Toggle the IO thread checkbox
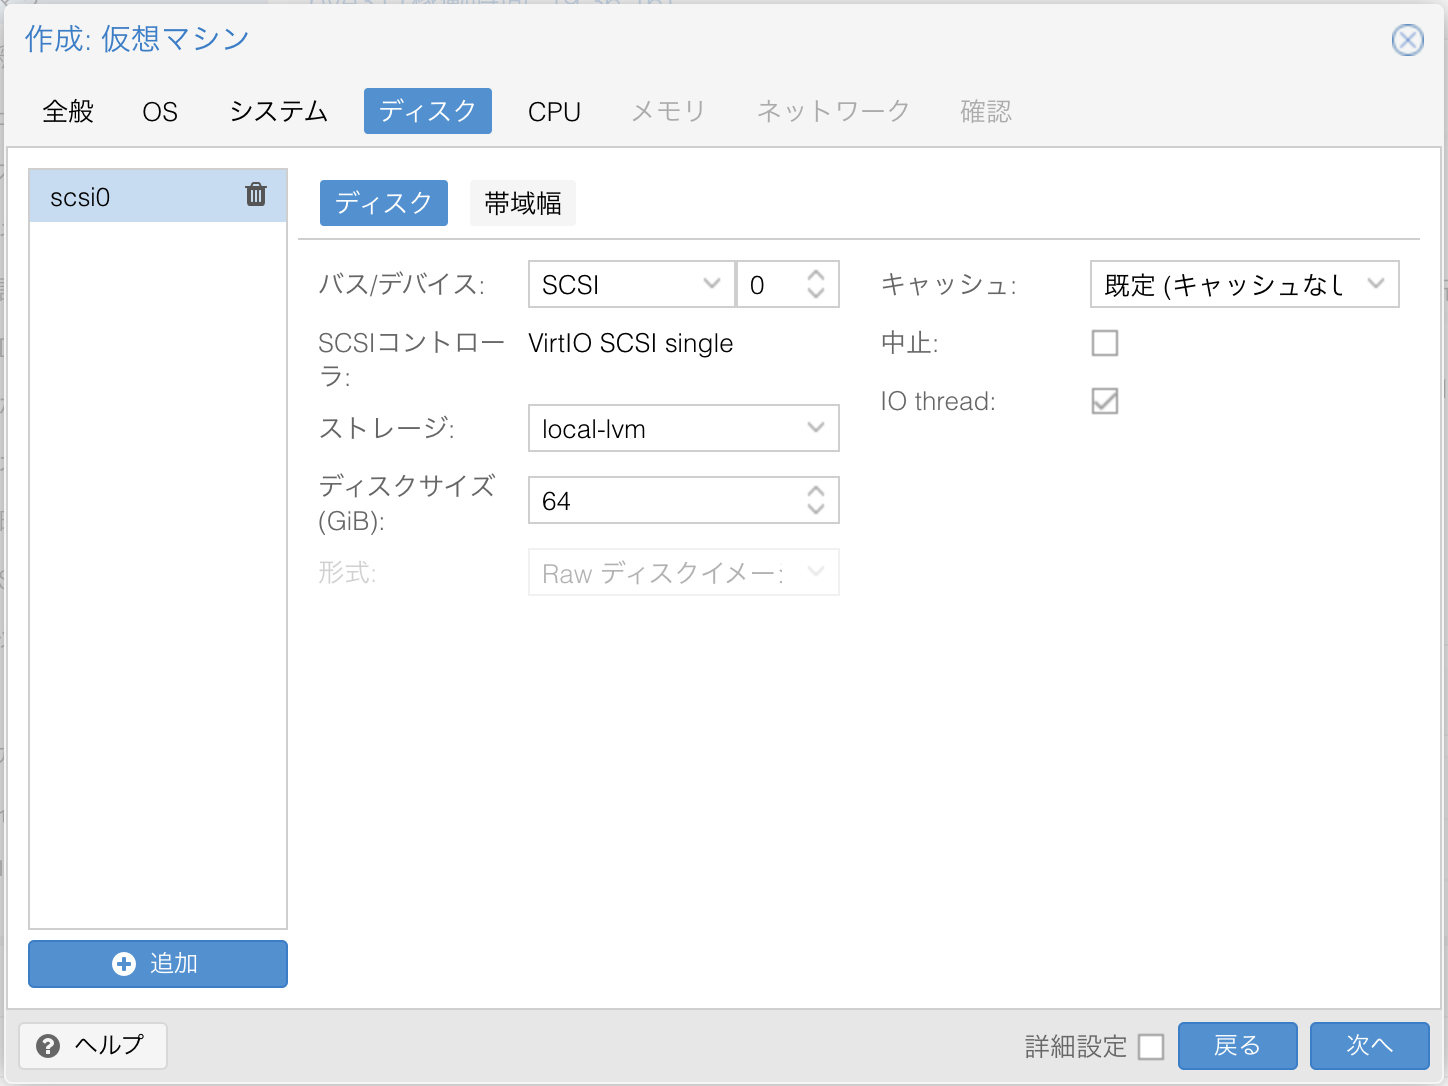1448x1086 pixels. 1105,401
